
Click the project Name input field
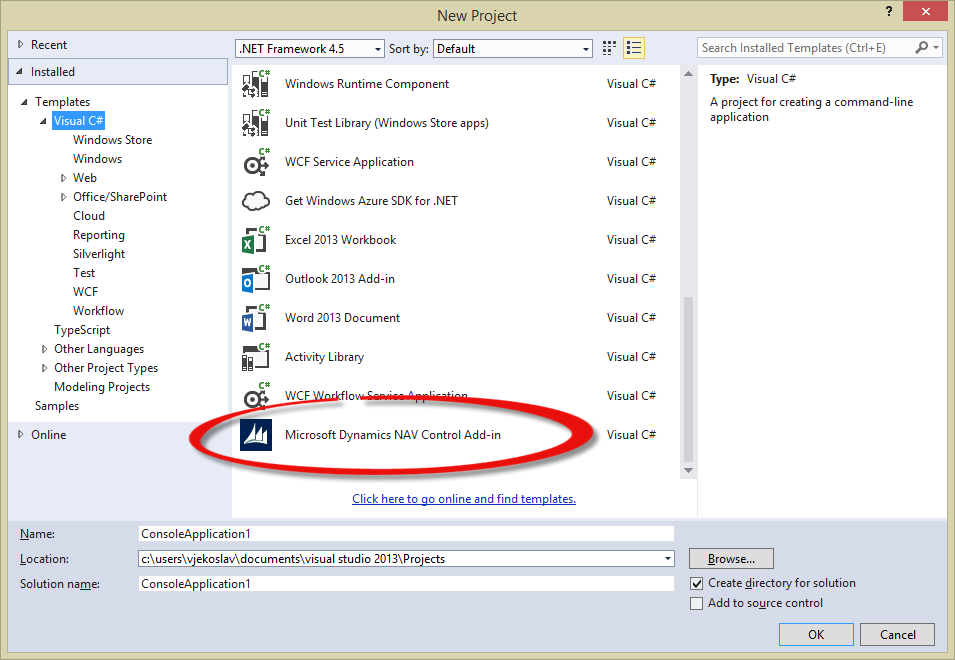pos(406,533)
